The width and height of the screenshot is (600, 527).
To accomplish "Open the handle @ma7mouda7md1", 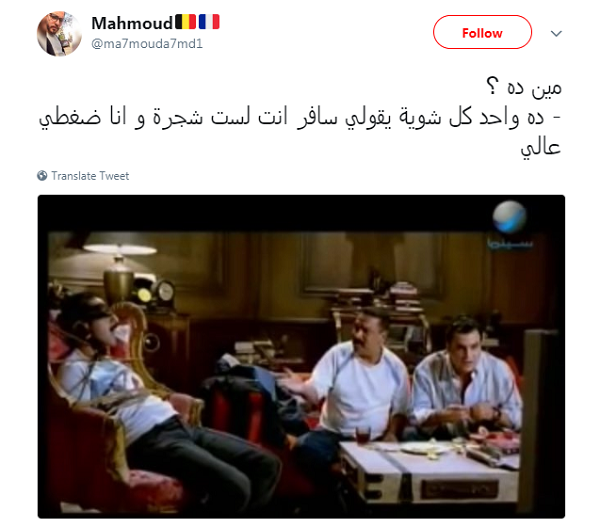I will (x=147, y=44).
